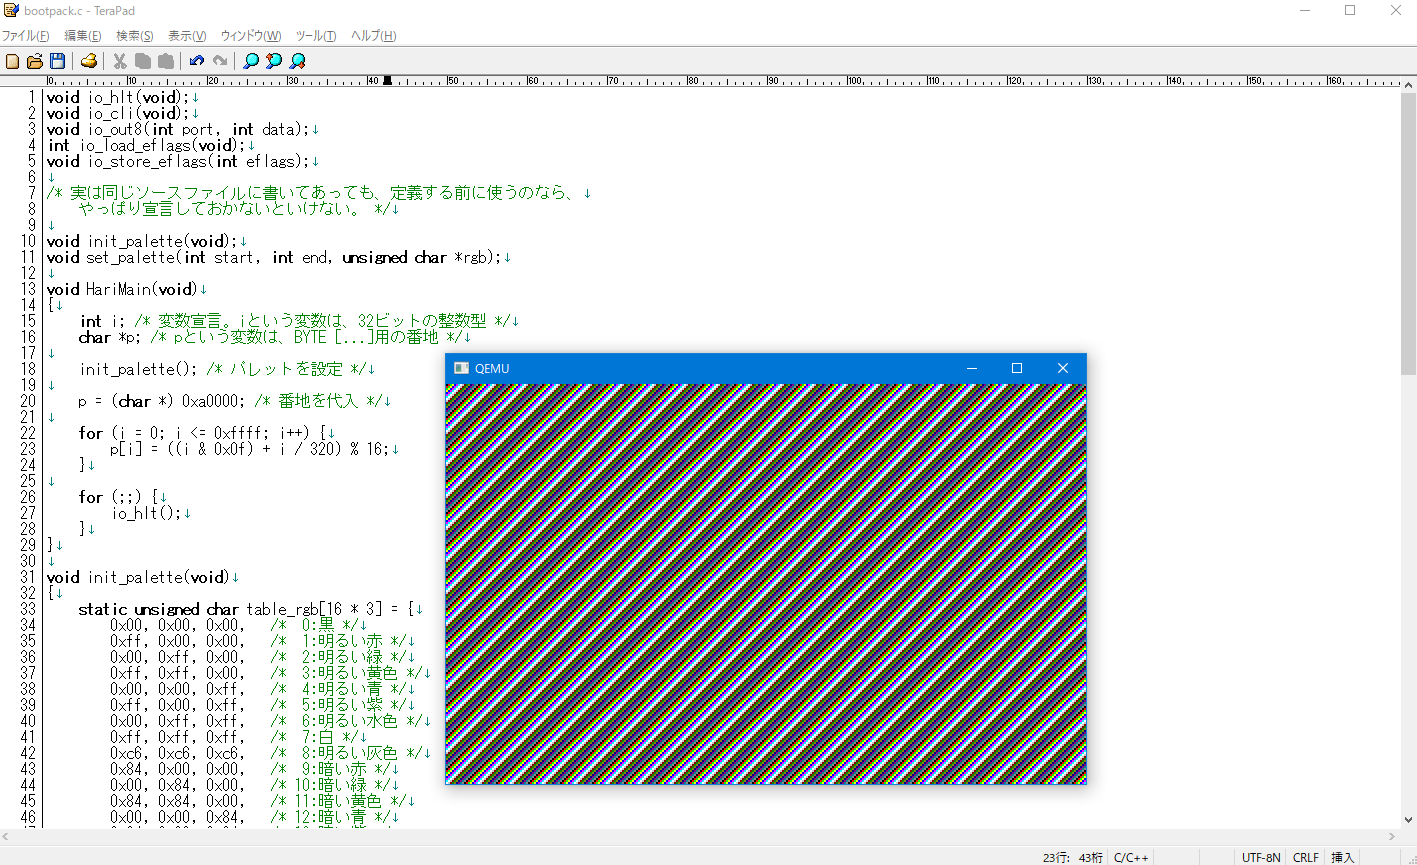Viewport: 1417px width, 865px height.
Task: Click the io_store_eflags declaration line
Action: (179, 161)
